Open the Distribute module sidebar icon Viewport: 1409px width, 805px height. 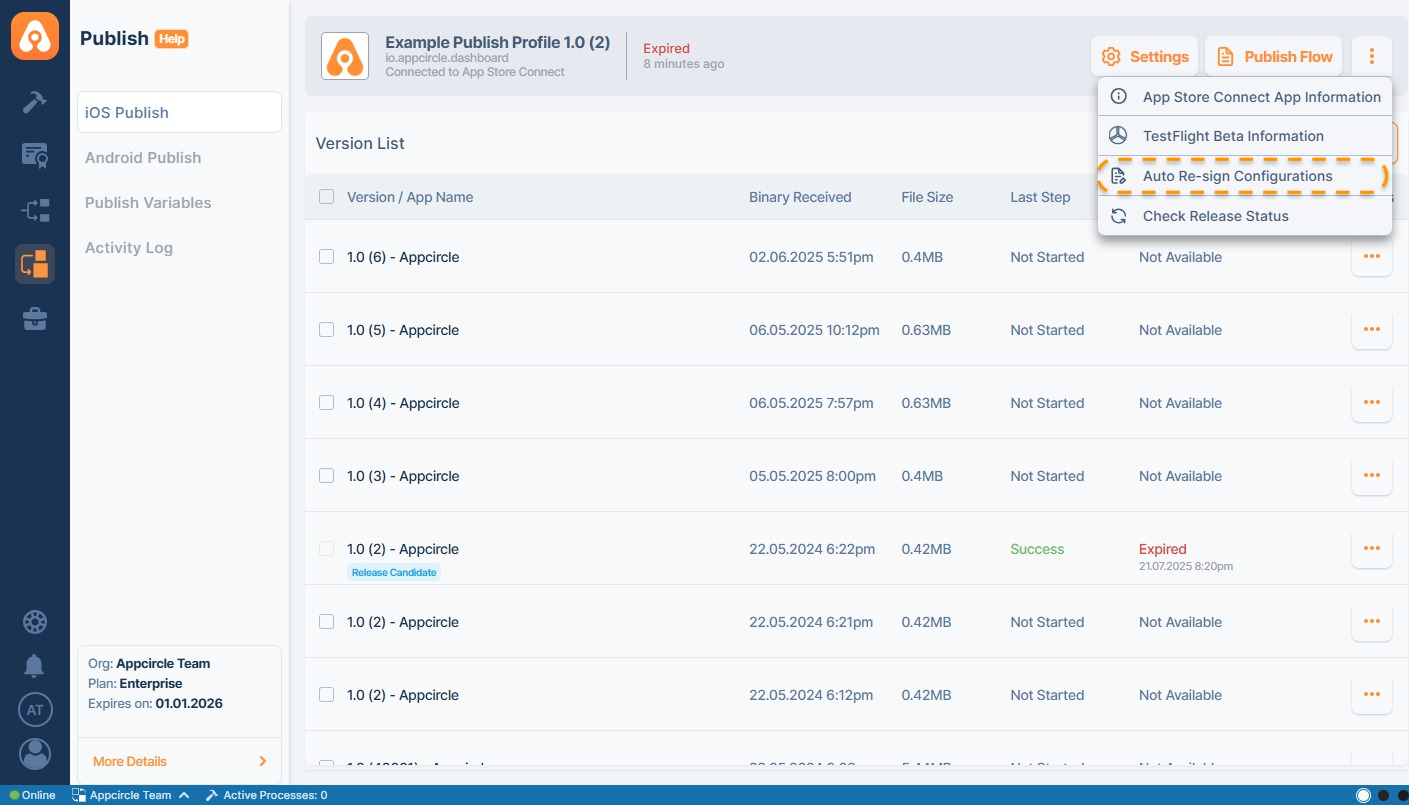coord(35,210)
